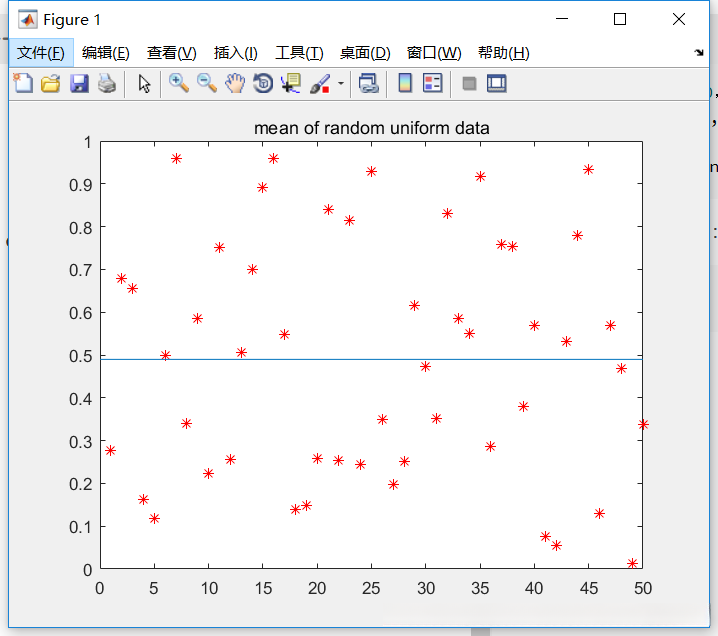Open a file with the folder icon
Image resolution: width=718 pixels, height=636 pixels.
(51, 84)
